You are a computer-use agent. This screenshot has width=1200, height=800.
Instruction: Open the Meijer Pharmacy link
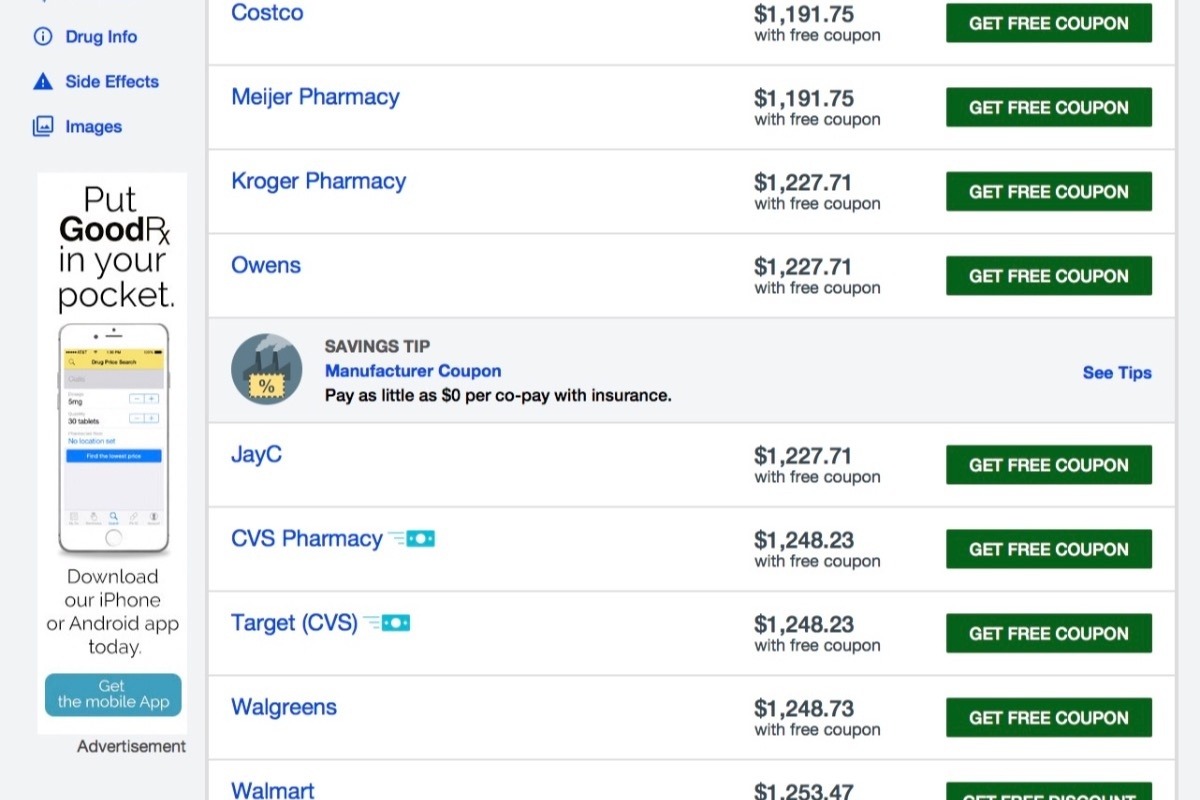(315, 97)
